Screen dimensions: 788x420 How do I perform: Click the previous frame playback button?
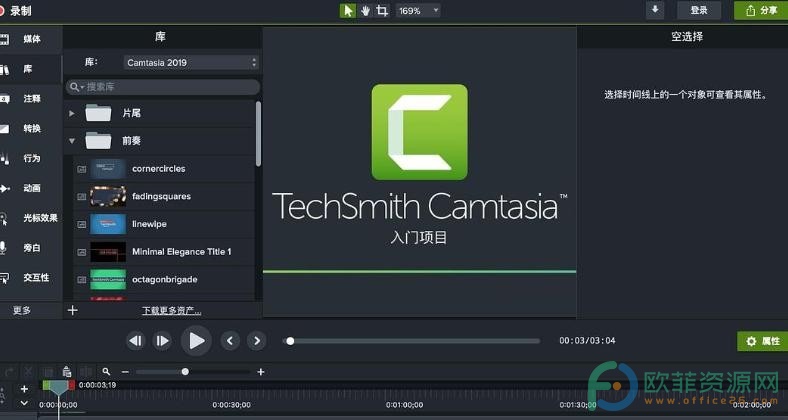135,341
